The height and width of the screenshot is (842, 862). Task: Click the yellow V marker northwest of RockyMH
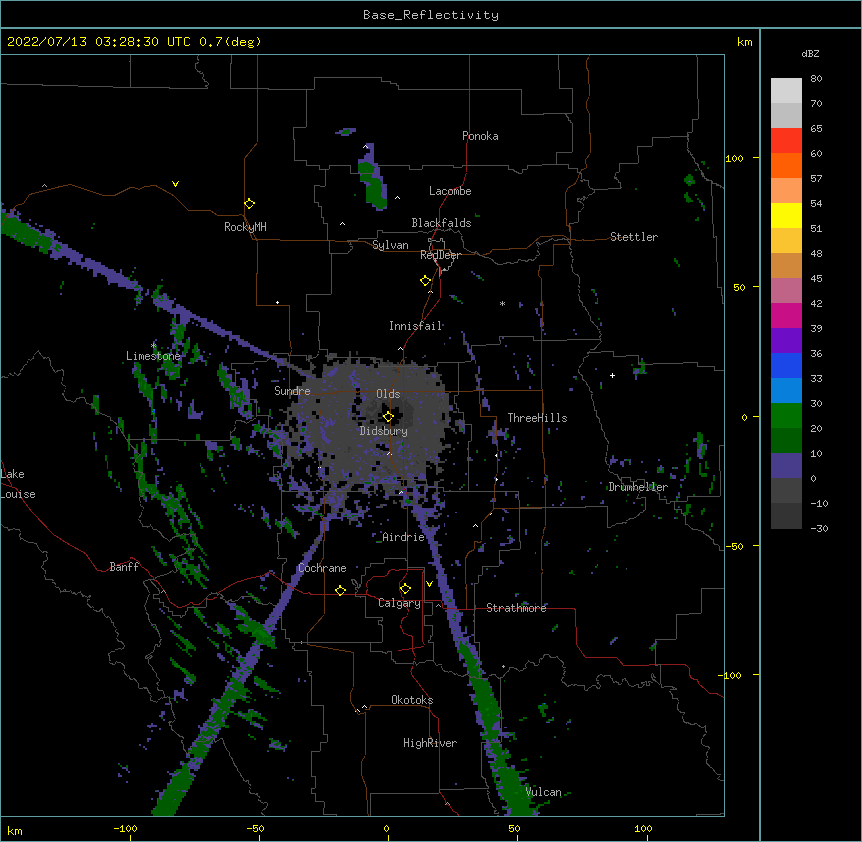click(175, 184)
